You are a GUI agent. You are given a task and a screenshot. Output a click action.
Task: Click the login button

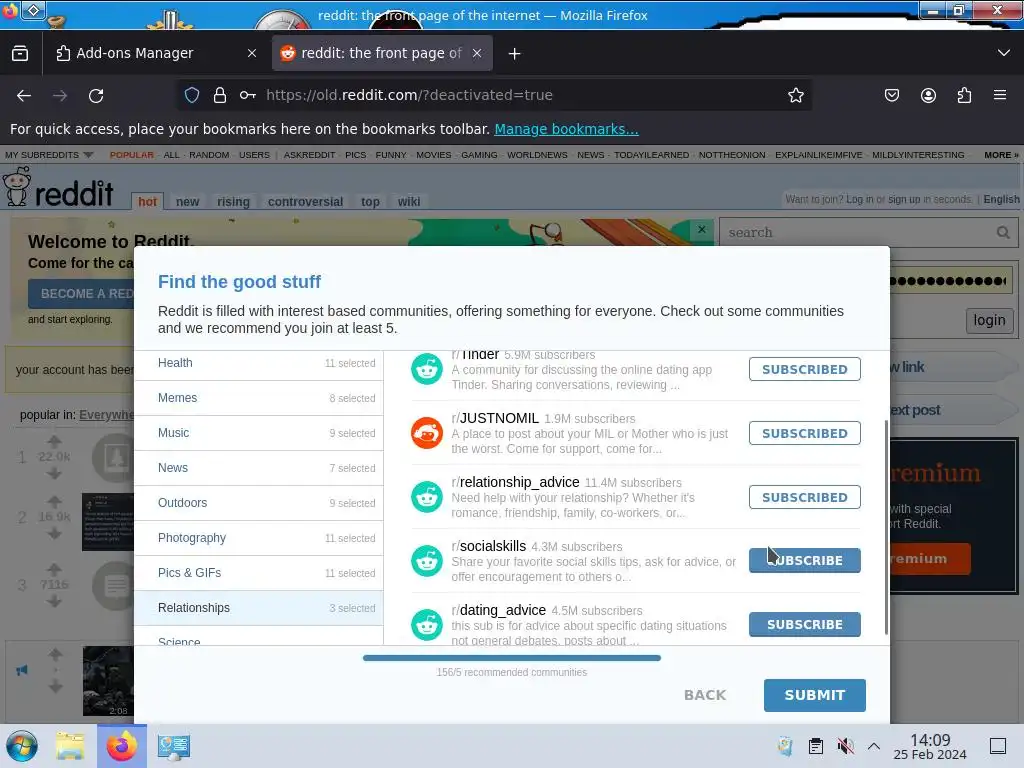989,320
